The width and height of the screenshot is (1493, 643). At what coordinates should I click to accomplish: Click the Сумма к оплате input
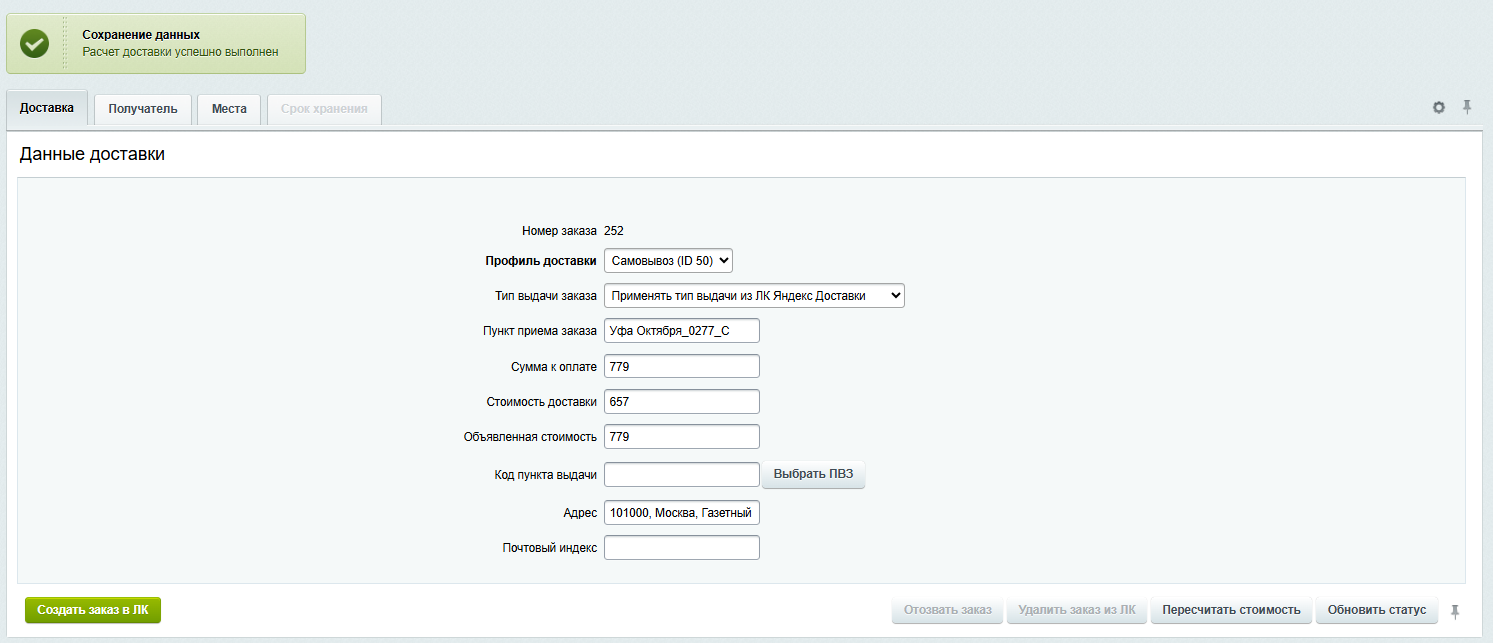682,367
